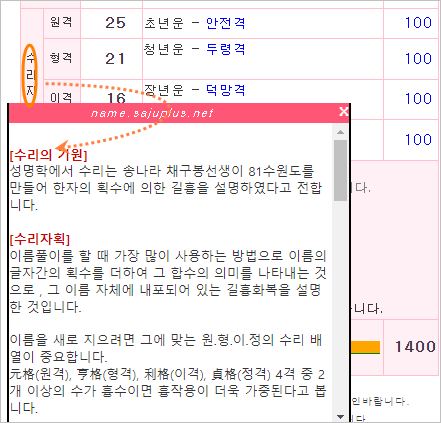
Task: Click the orange score progress bar
Action: (x=365, y=347)
